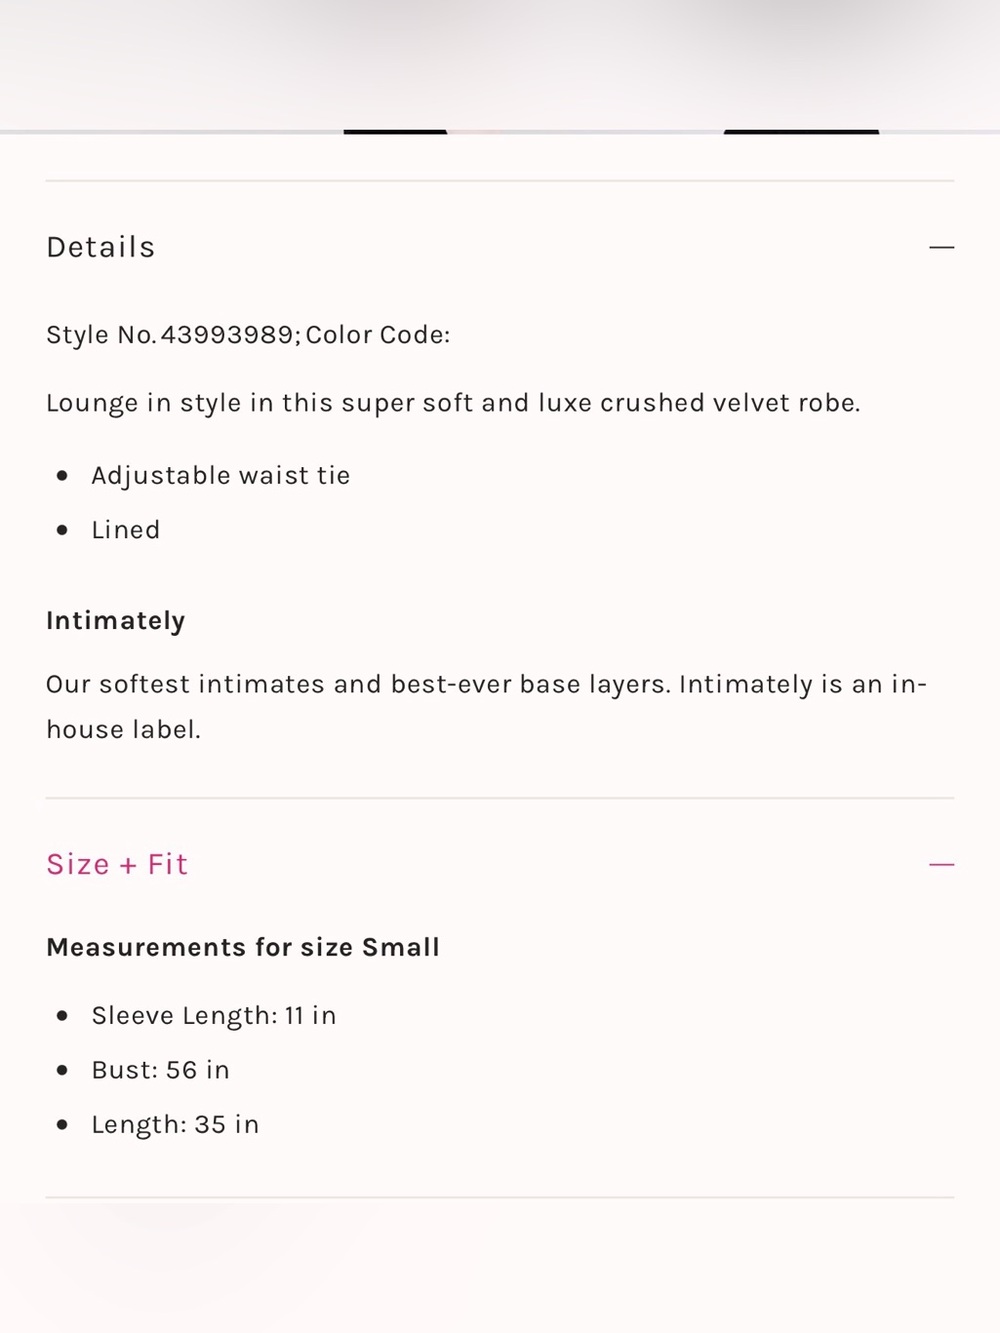Image resolution: width=1000 pixels, height=1333 pixels.
Task: Click the divider above Size + Fit
Action: point(500,798)
